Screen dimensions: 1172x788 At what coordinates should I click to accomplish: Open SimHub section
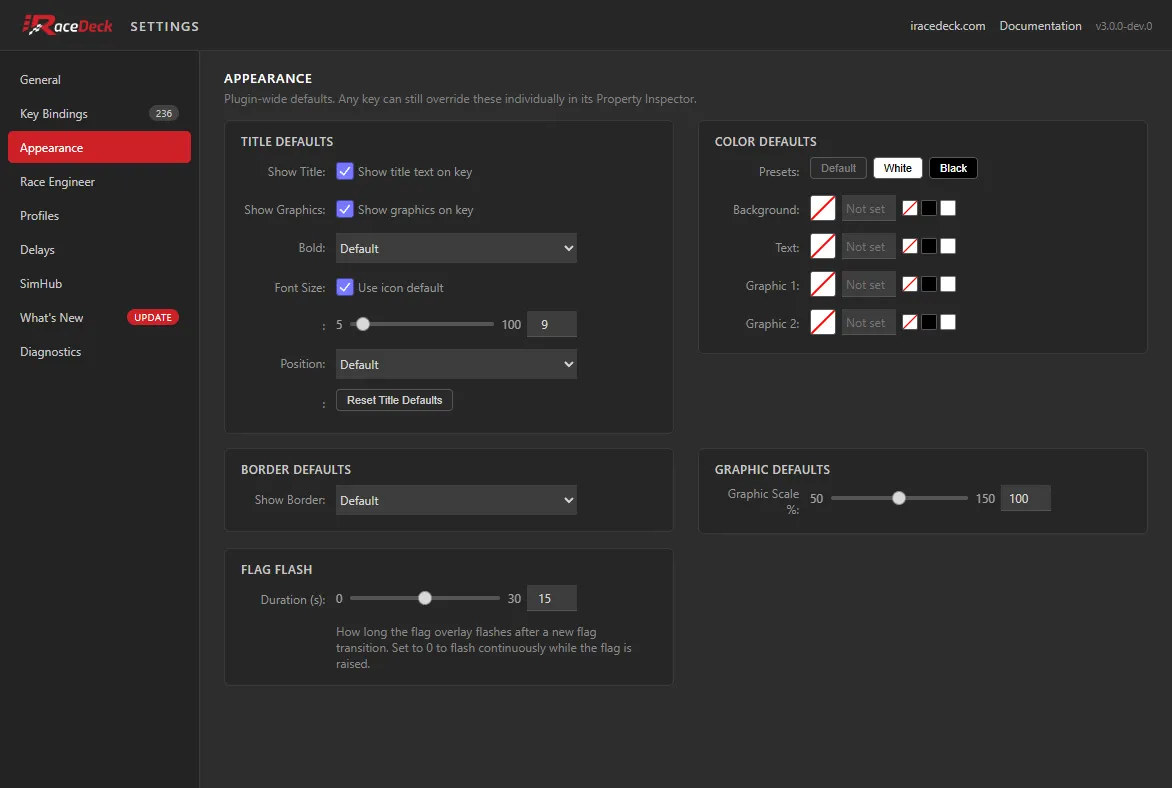click(x=99, y=283)
